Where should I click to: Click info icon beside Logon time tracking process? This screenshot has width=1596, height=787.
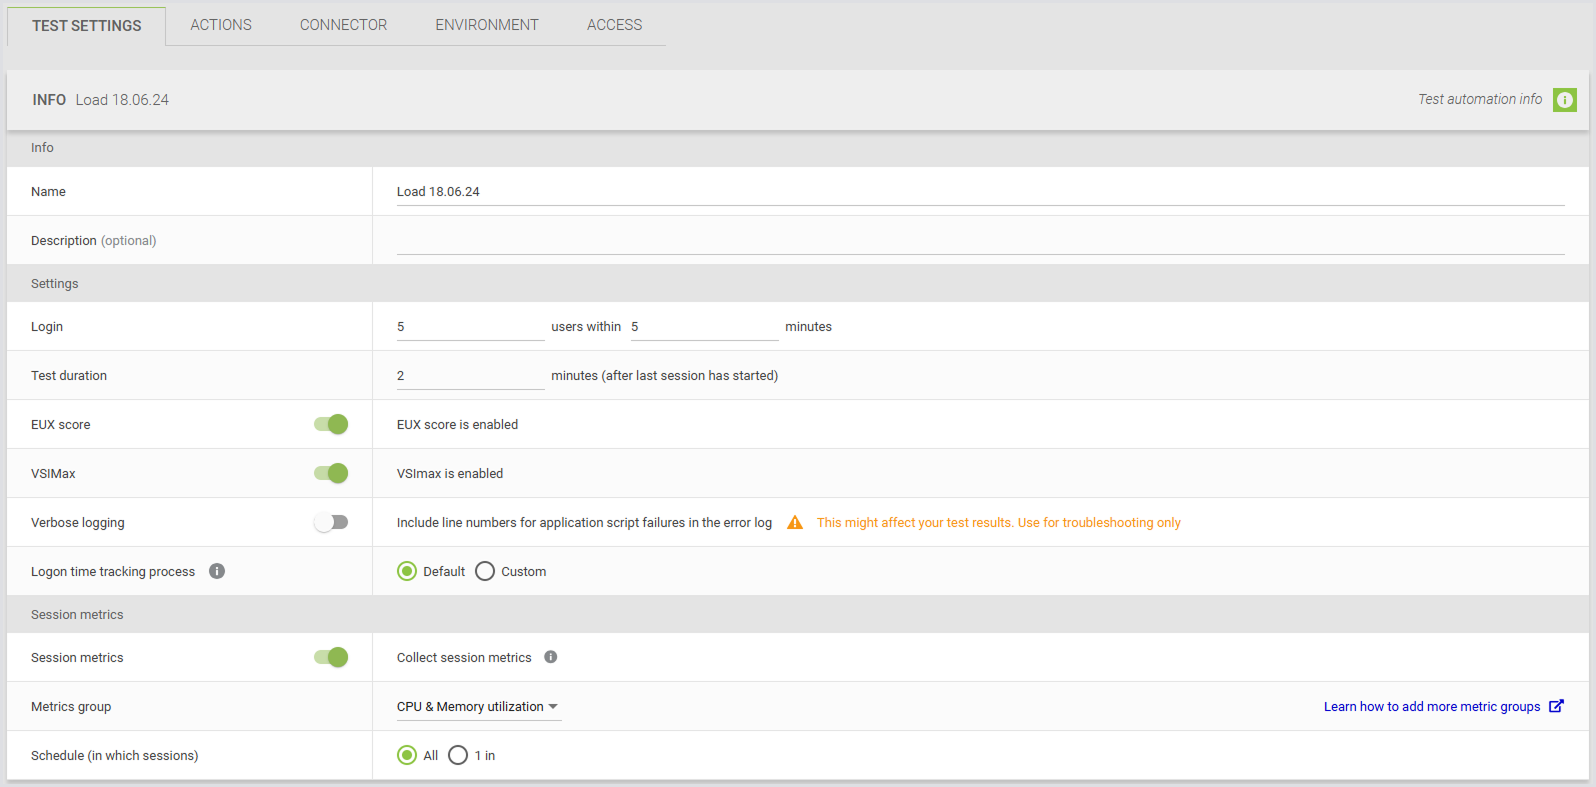(217, 571)
